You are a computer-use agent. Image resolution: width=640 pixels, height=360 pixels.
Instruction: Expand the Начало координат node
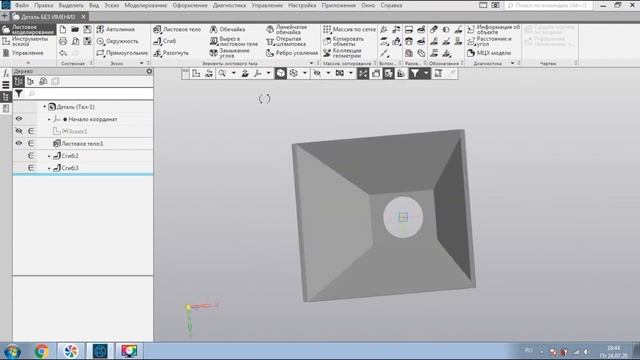(x=49, y=119)
